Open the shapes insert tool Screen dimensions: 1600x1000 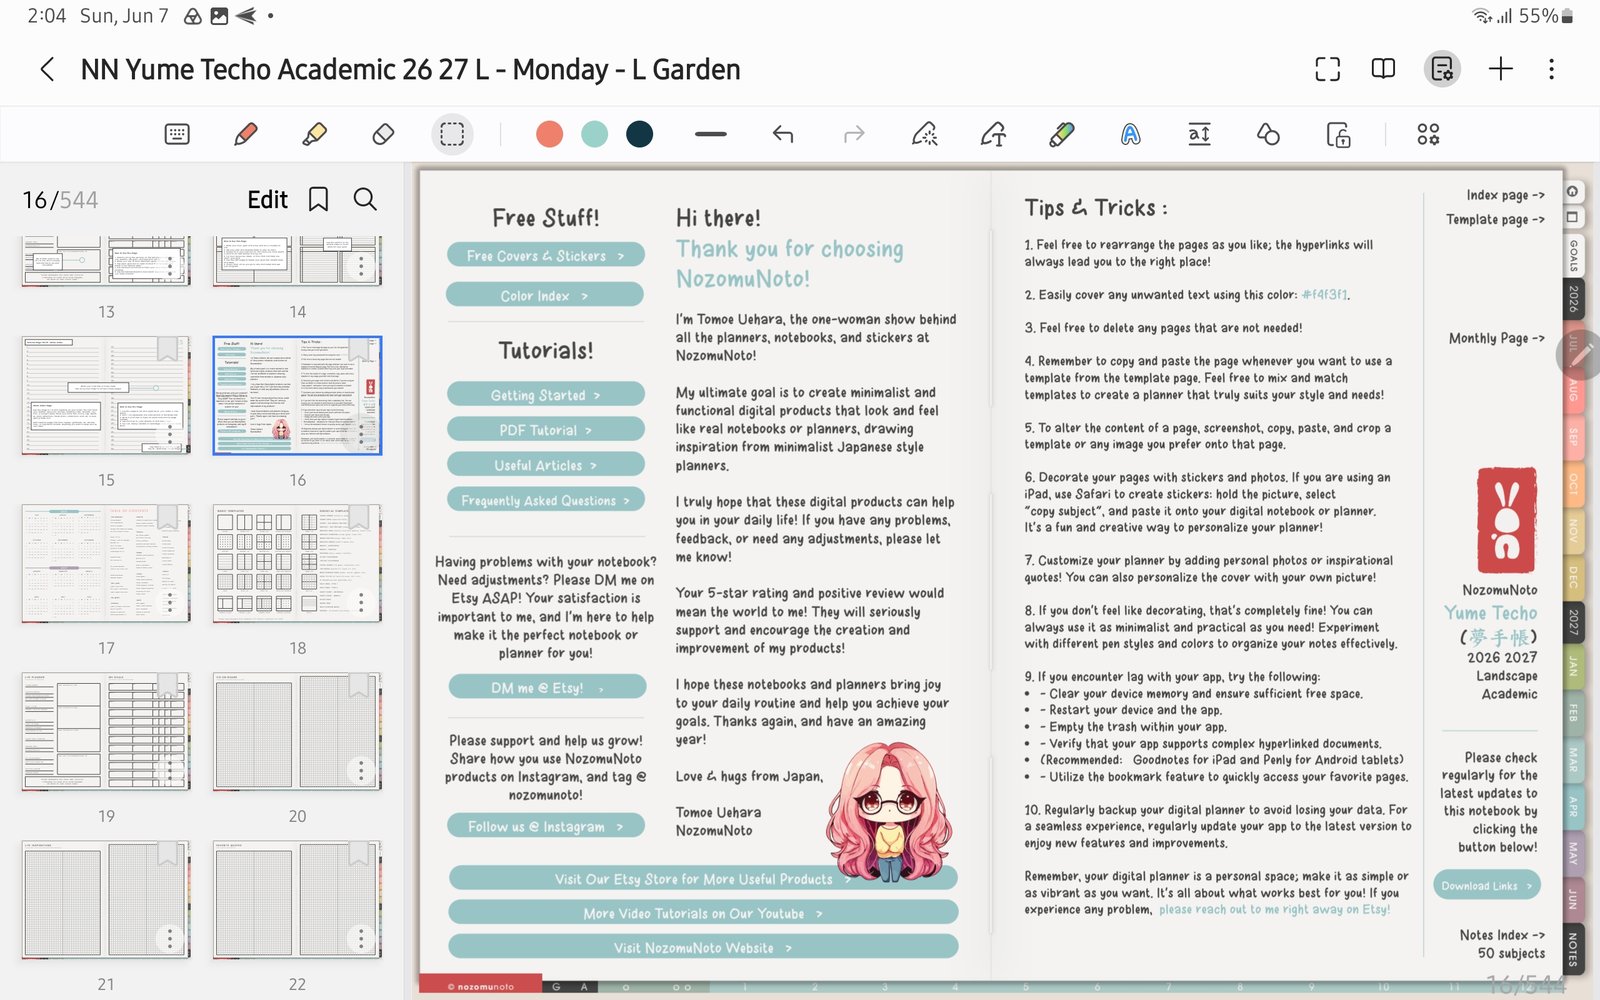(x=1268, y=134)
